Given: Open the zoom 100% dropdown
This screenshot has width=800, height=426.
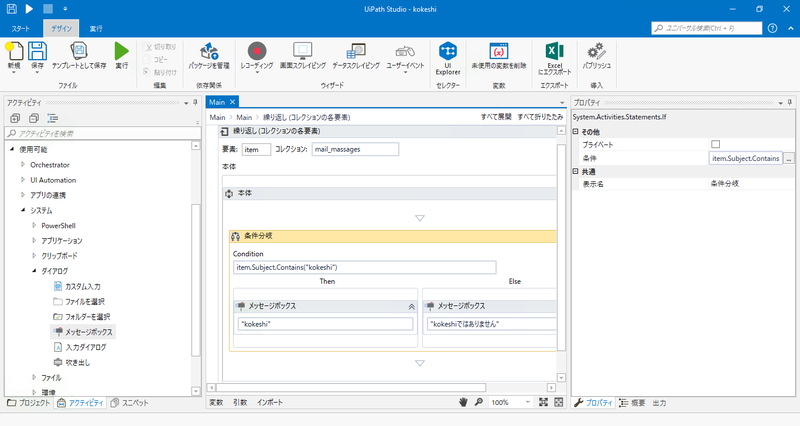Looking at the screenshot, I should point(528,402).
